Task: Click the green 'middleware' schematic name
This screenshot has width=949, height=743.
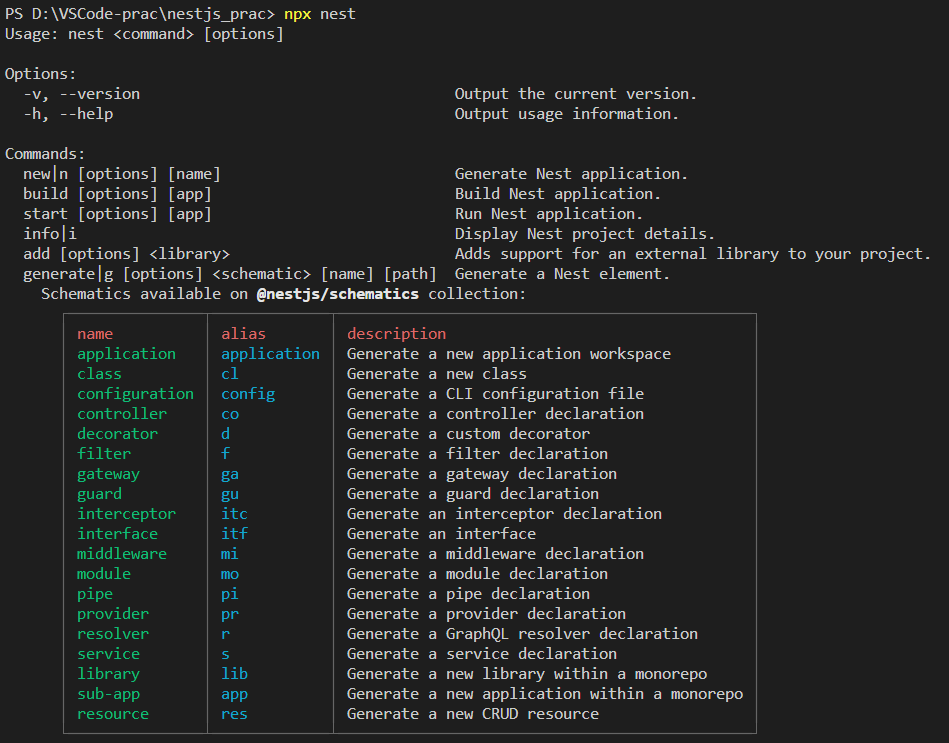Action: (x=122, y=554)
